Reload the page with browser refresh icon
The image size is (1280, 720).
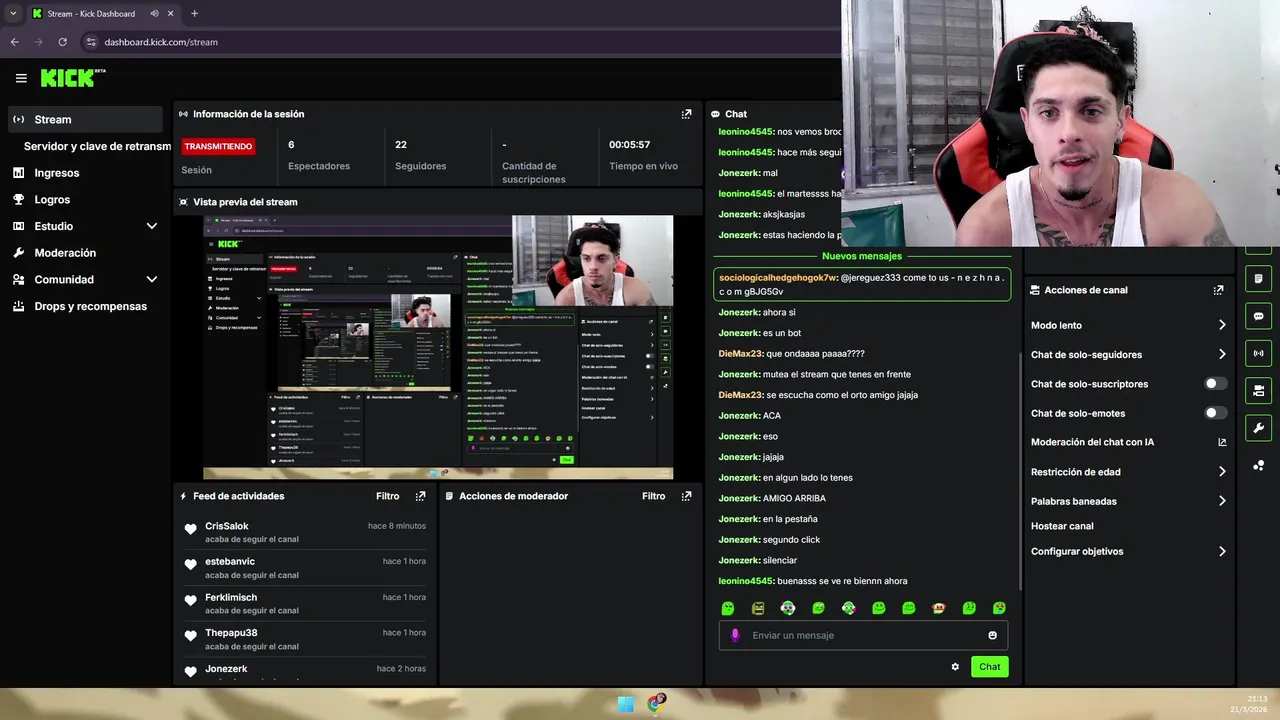tap(62, 42)
